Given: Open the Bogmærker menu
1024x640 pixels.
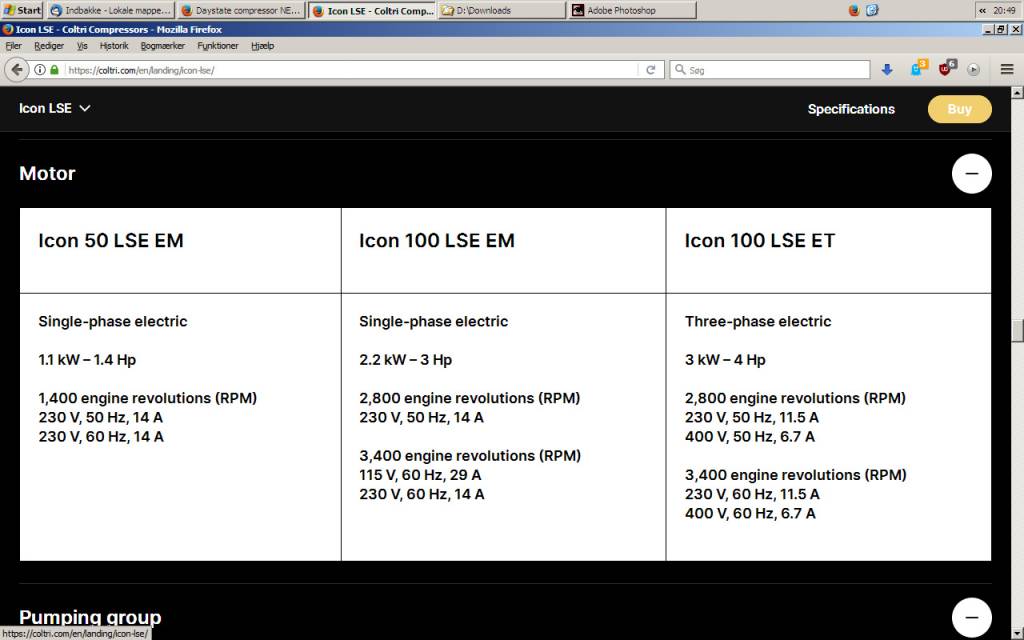Looking at the screenshot, I should click(x=163, y=46).
